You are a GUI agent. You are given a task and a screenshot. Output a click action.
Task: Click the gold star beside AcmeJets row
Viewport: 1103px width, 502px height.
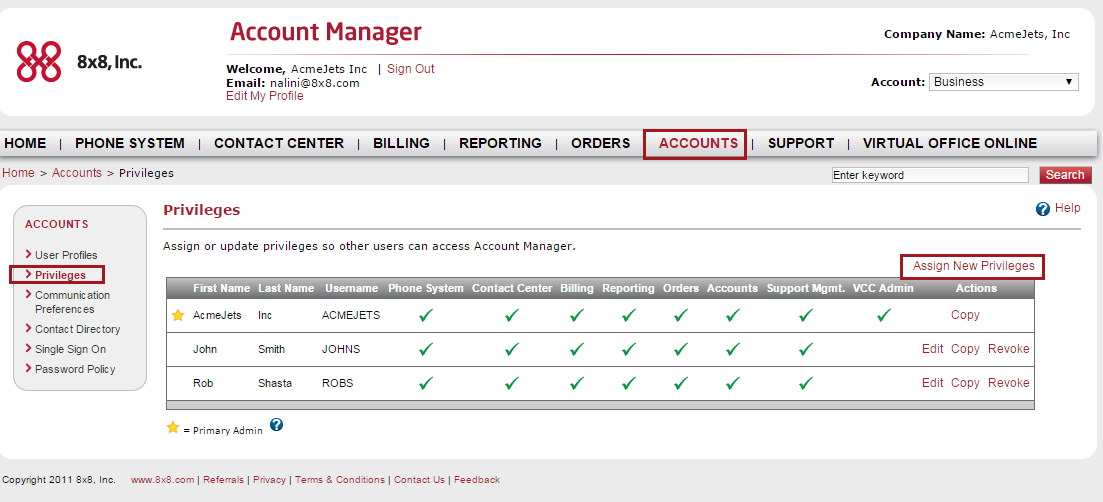(178, 316)
